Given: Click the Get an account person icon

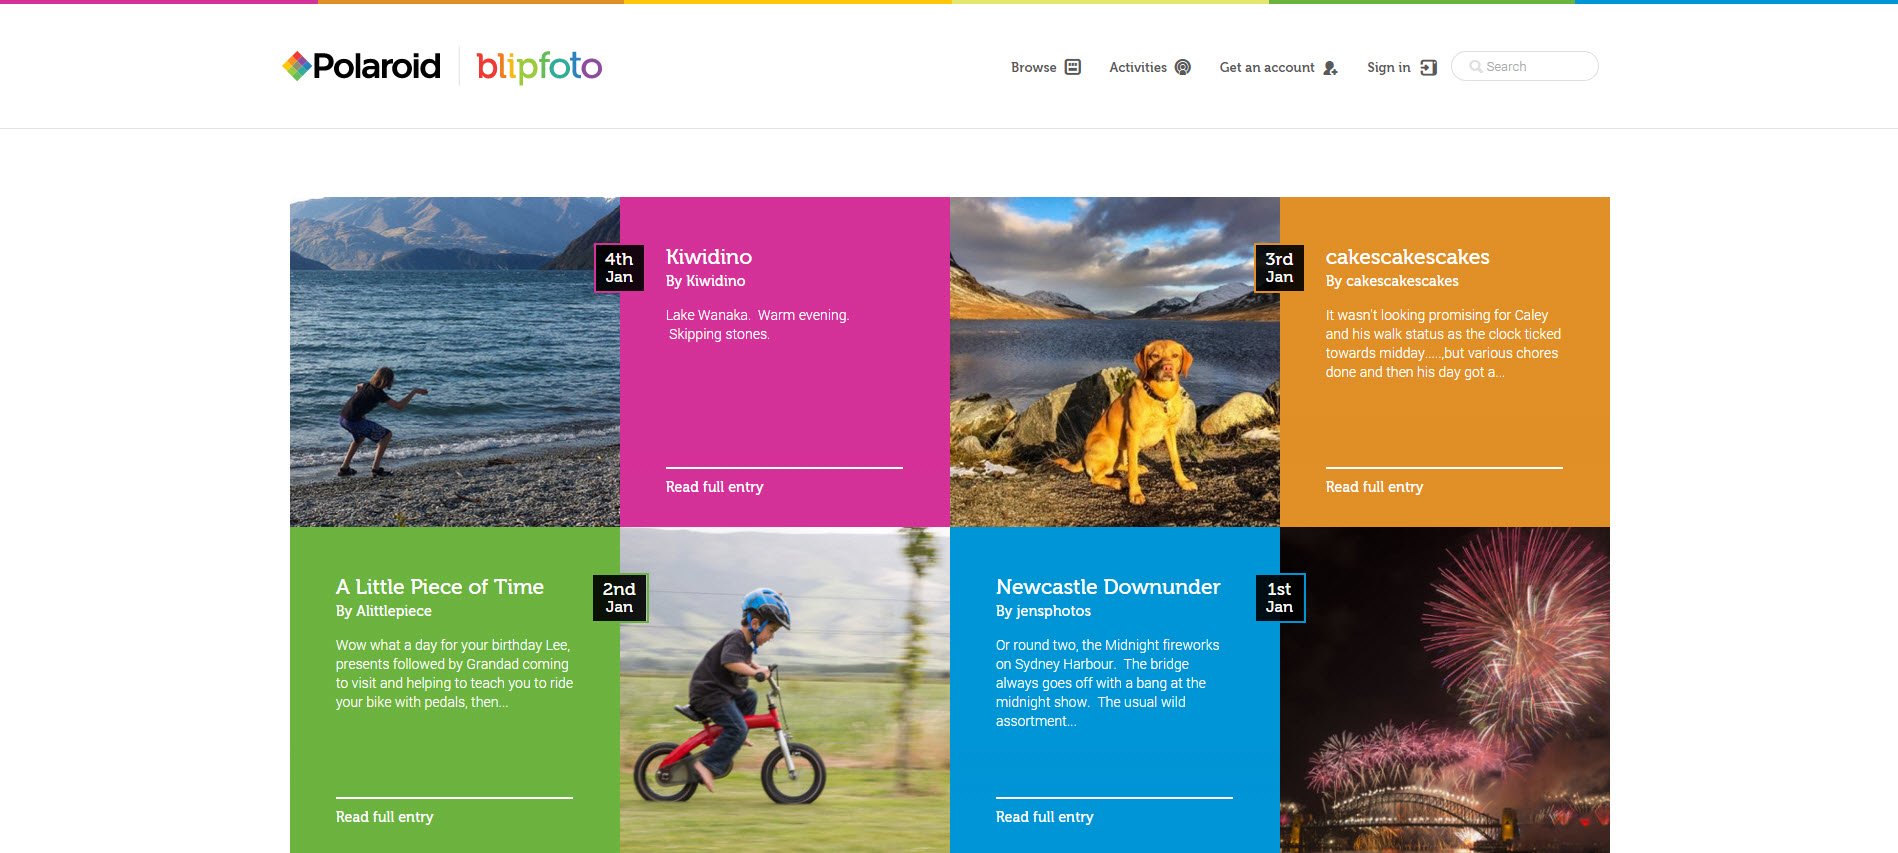Looking at the screenshot, I should pyautogui.click(x=1330, y=68).
